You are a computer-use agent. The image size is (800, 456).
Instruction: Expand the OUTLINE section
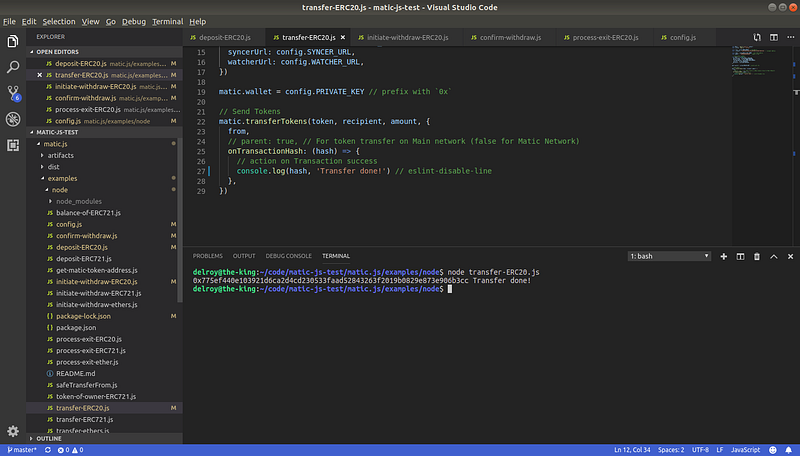coord(48,438)
